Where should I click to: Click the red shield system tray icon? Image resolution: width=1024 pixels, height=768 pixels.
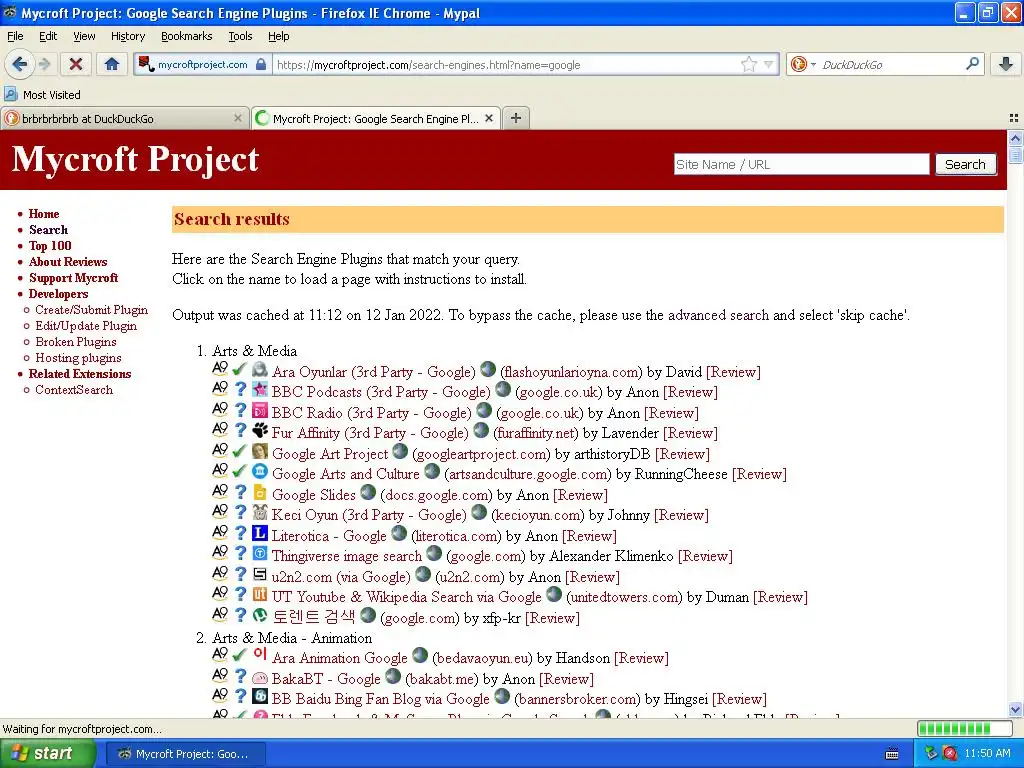pos(950,753)
